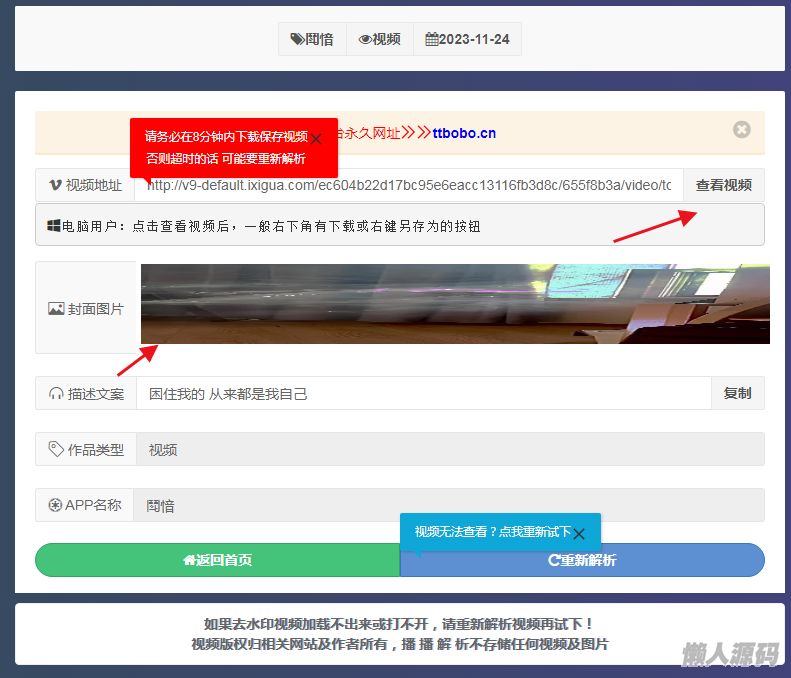This screenshot has height=678, width=791.
Task: Click the picture icon on 封面图片 label
Action: click(x=56, y=309)
